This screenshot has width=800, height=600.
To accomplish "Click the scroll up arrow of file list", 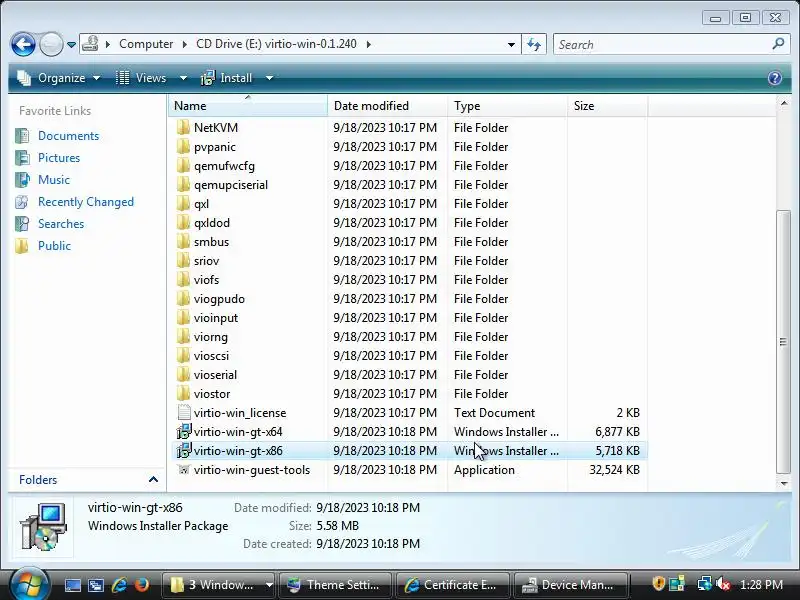I will [783, 104].
